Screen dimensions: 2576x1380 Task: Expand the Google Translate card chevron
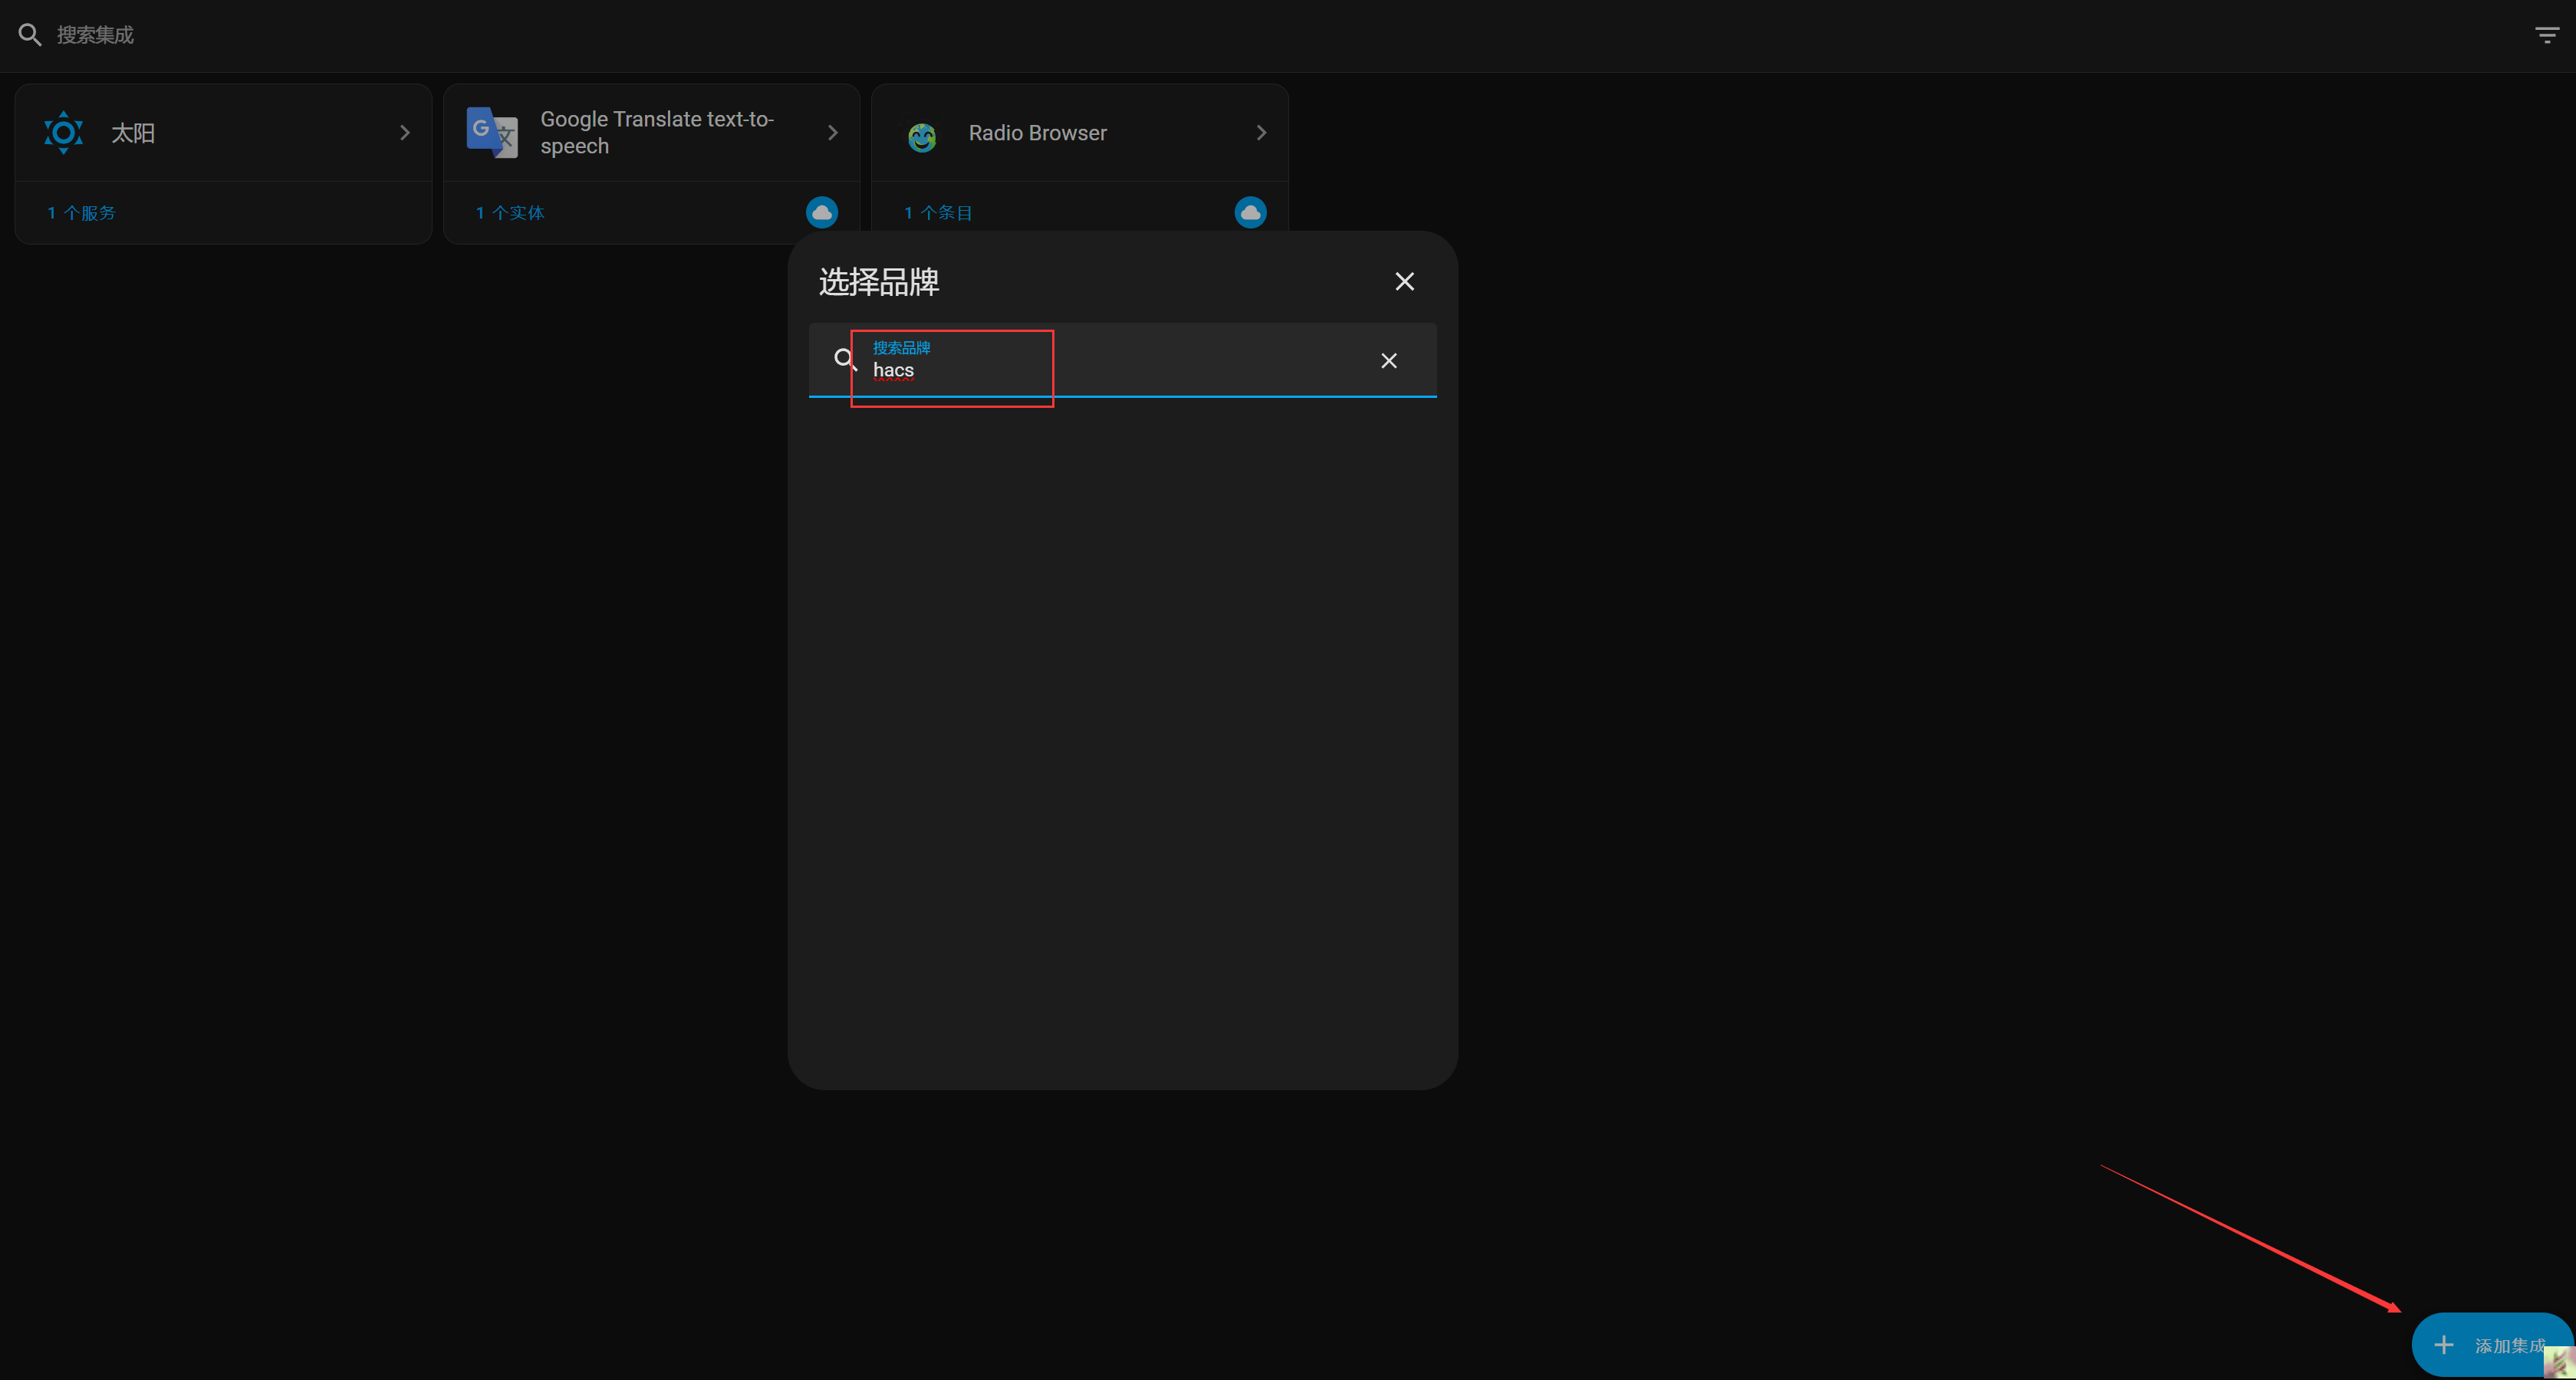pyautogui.click(x=832, y=132)
